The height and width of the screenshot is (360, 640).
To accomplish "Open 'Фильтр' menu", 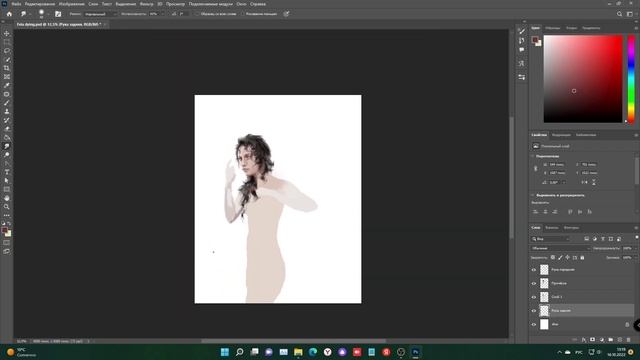I will click(x=146, y=4).
